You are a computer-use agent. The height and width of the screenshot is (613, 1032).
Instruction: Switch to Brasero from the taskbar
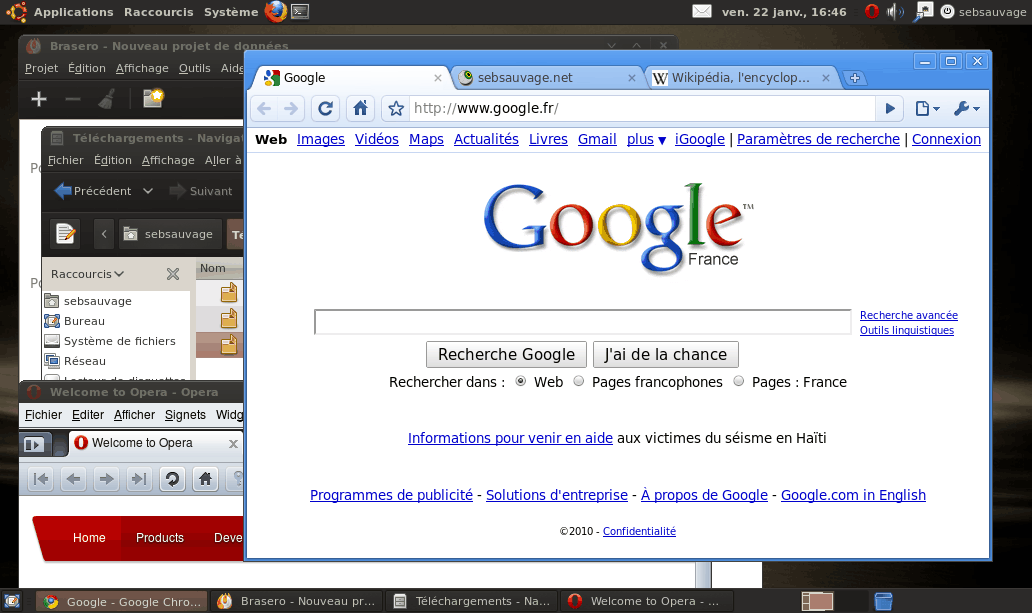[x=297, y=601]
